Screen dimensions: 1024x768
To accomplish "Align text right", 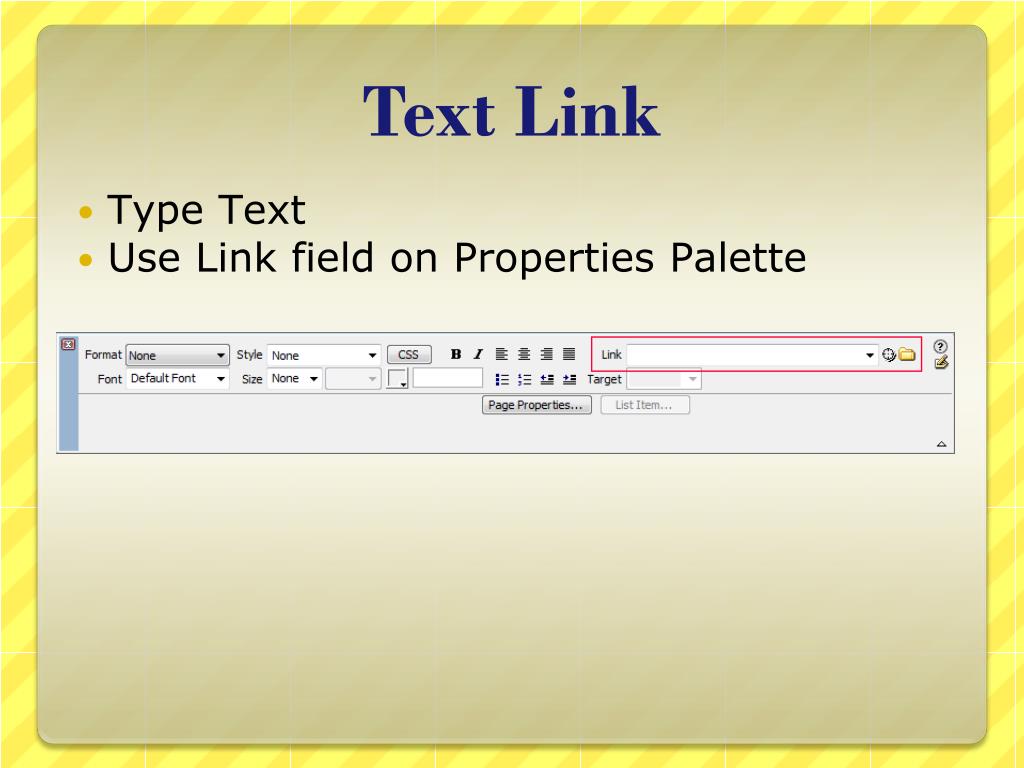I will pos(547,354).
